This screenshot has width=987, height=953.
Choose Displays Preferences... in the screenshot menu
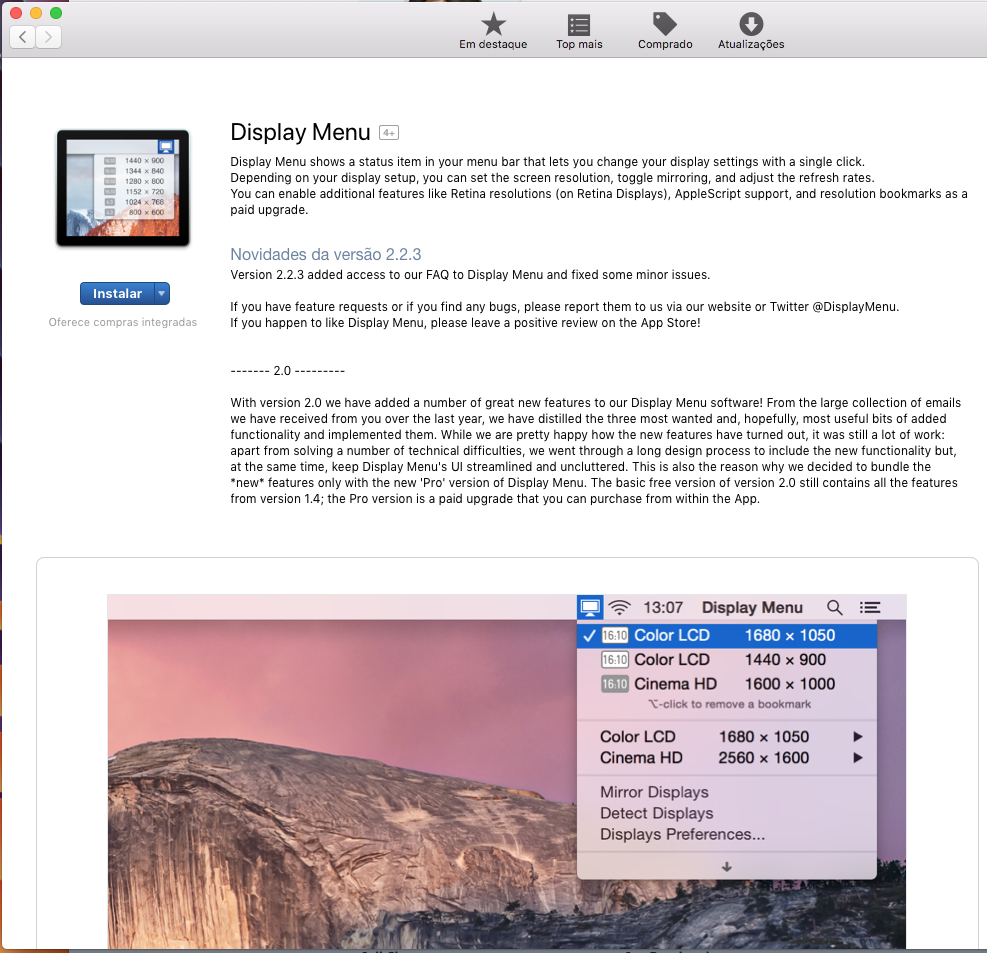coord(682,834)
